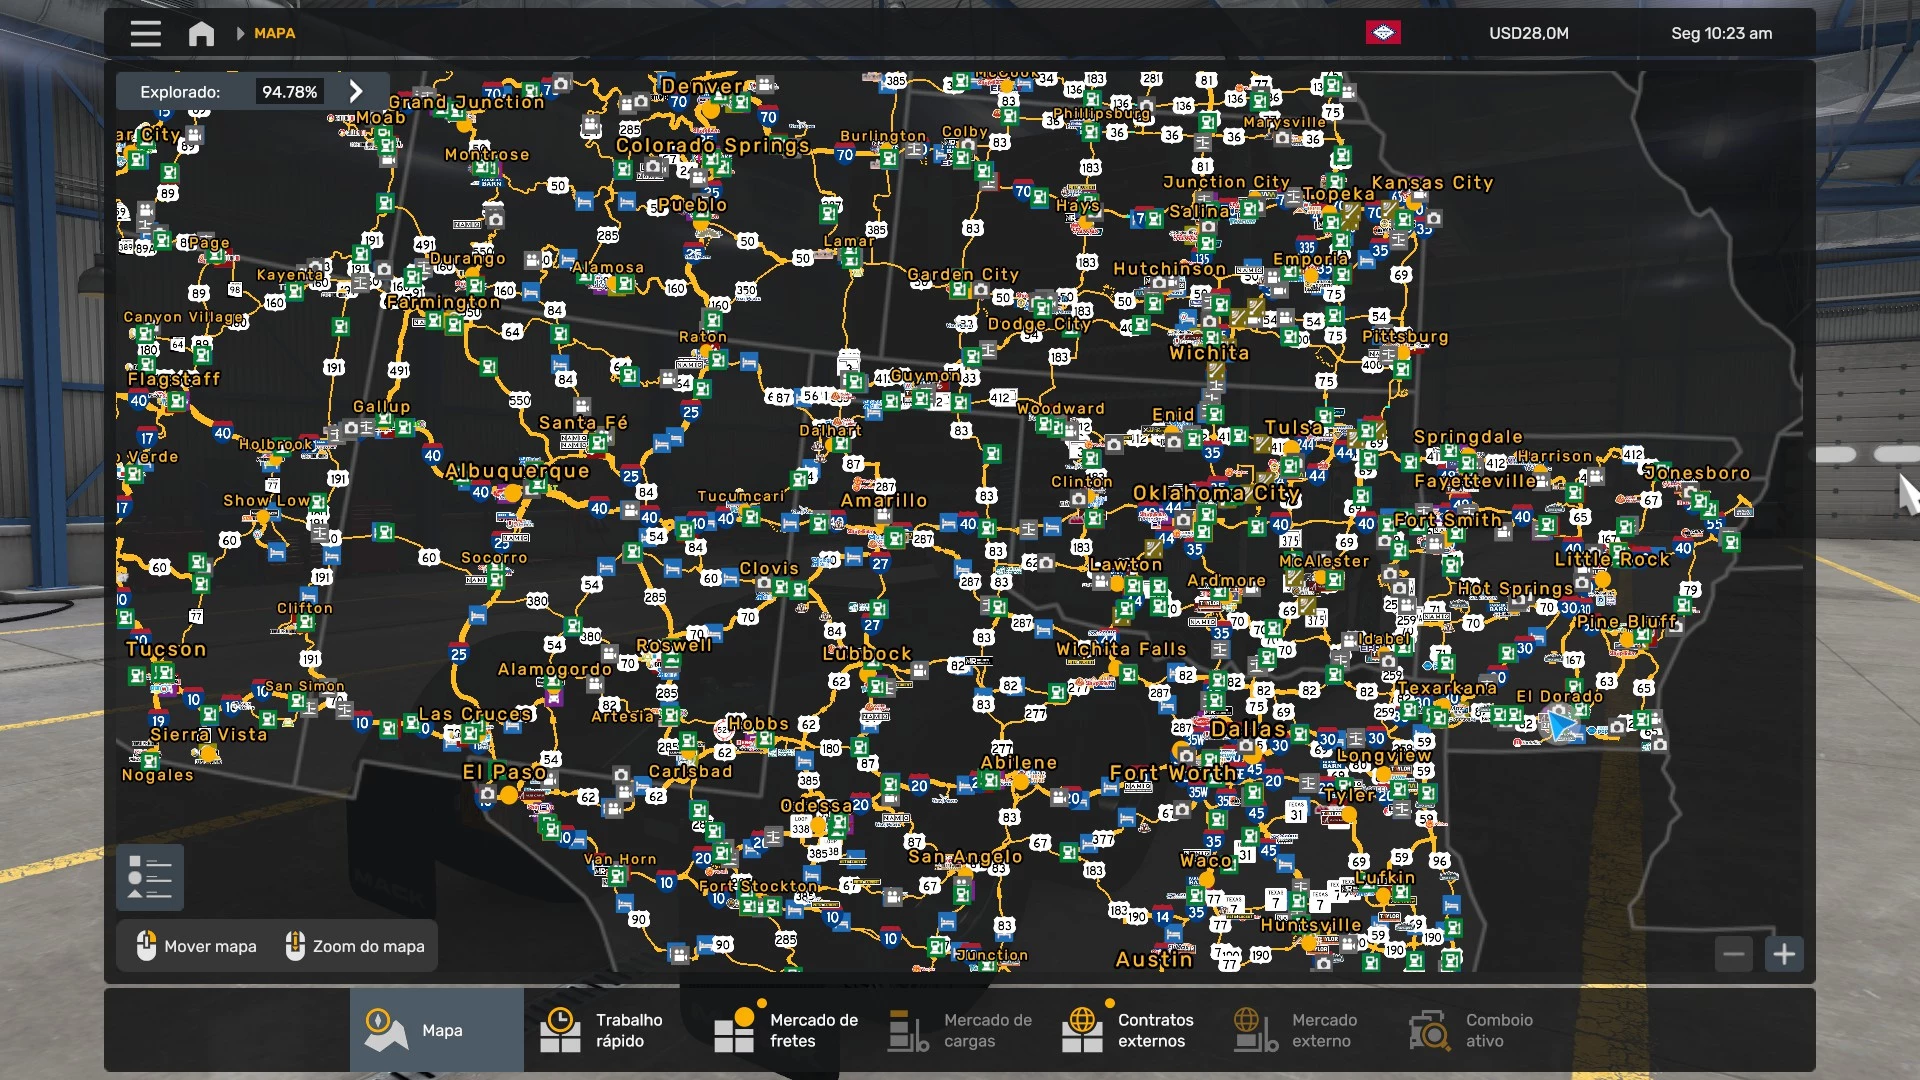The height and width of the screenshot is (1080, 1920).
Task: Zoom in with the plus button
Action: click(x=1784, y=954)
